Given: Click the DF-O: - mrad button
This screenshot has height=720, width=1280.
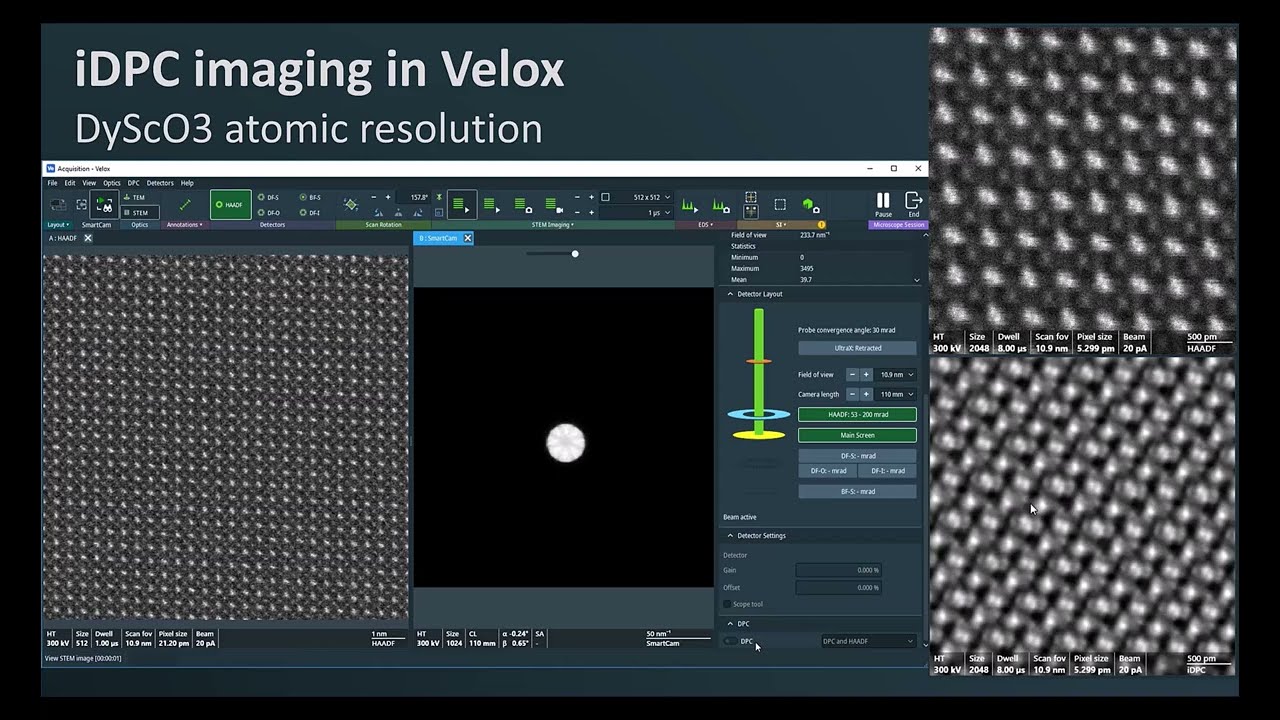Looking at the screenshot, I should tap(827, 471).
